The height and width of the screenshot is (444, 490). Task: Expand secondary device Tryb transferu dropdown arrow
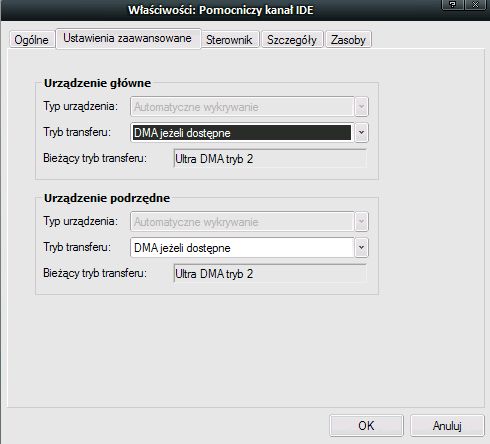[361, 248]
